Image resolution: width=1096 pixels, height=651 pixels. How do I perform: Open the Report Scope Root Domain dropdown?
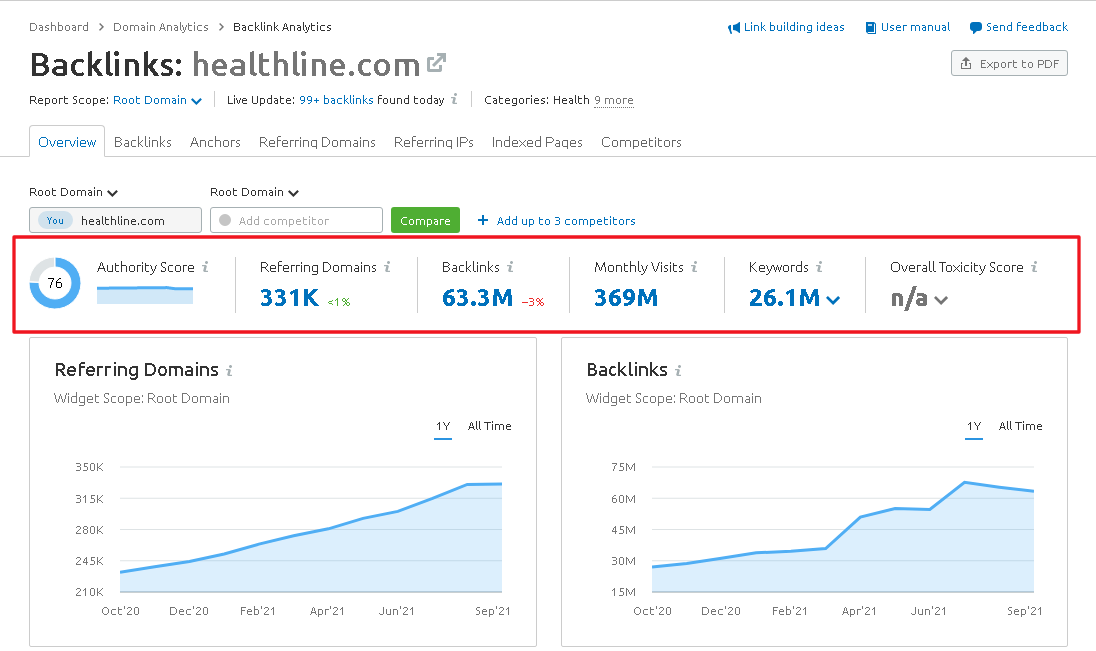tap(157, 100)
